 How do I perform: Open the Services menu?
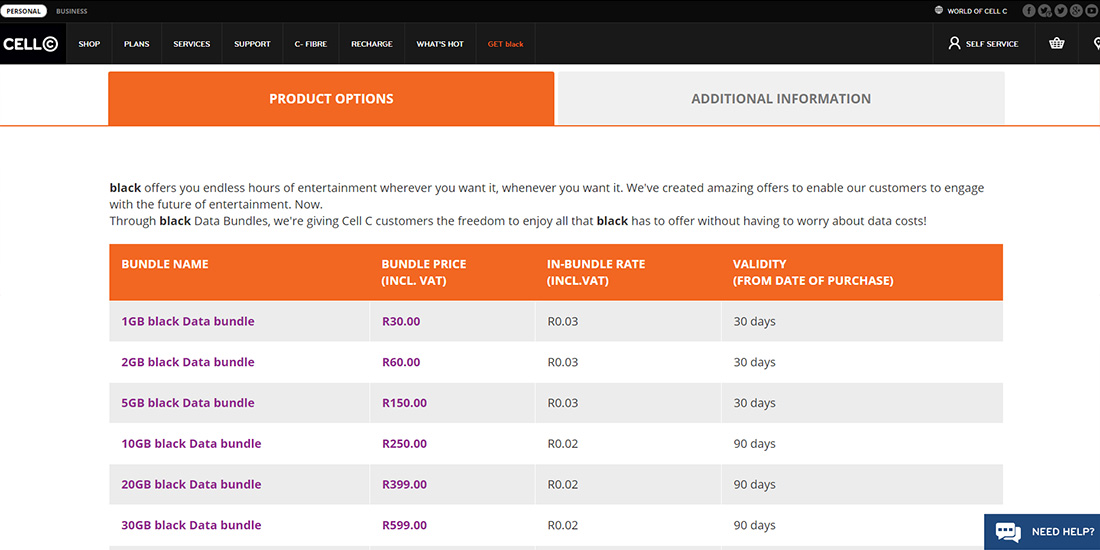click(x=192, y=43)
